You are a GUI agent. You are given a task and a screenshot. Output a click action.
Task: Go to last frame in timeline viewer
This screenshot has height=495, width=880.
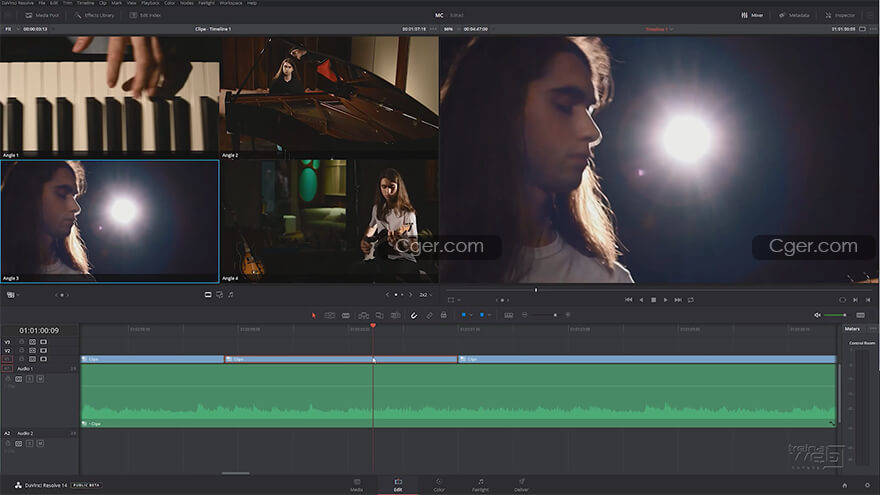click(678, 300)
